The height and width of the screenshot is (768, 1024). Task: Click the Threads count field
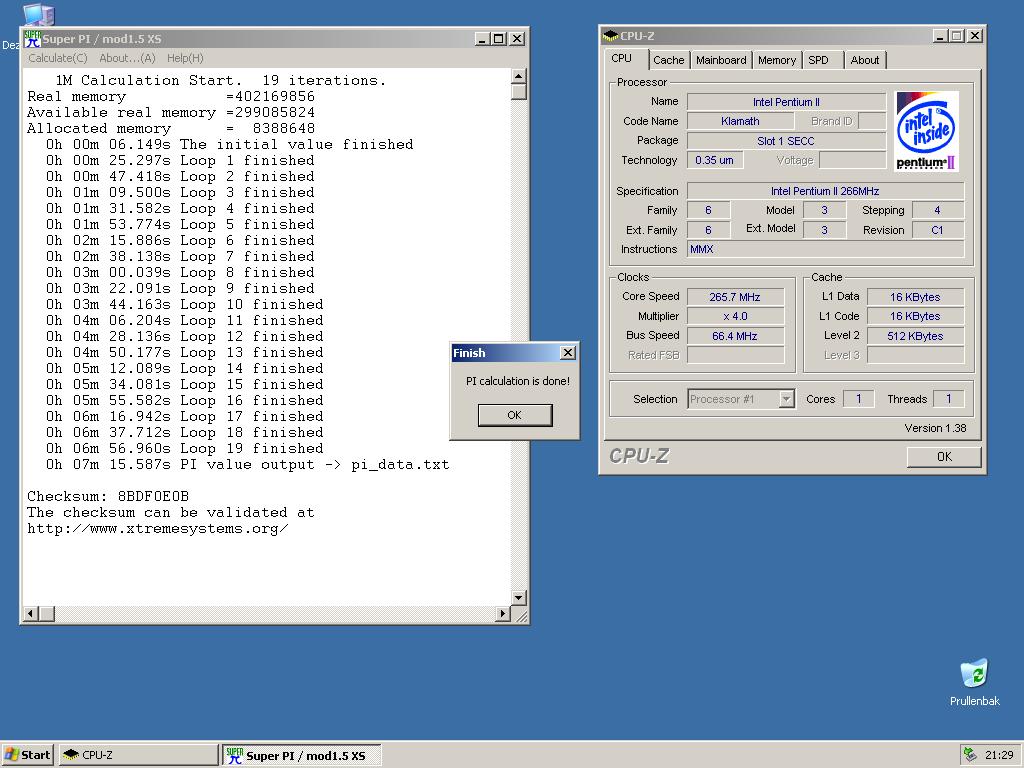pyautogui.click(x=948, y=399)
